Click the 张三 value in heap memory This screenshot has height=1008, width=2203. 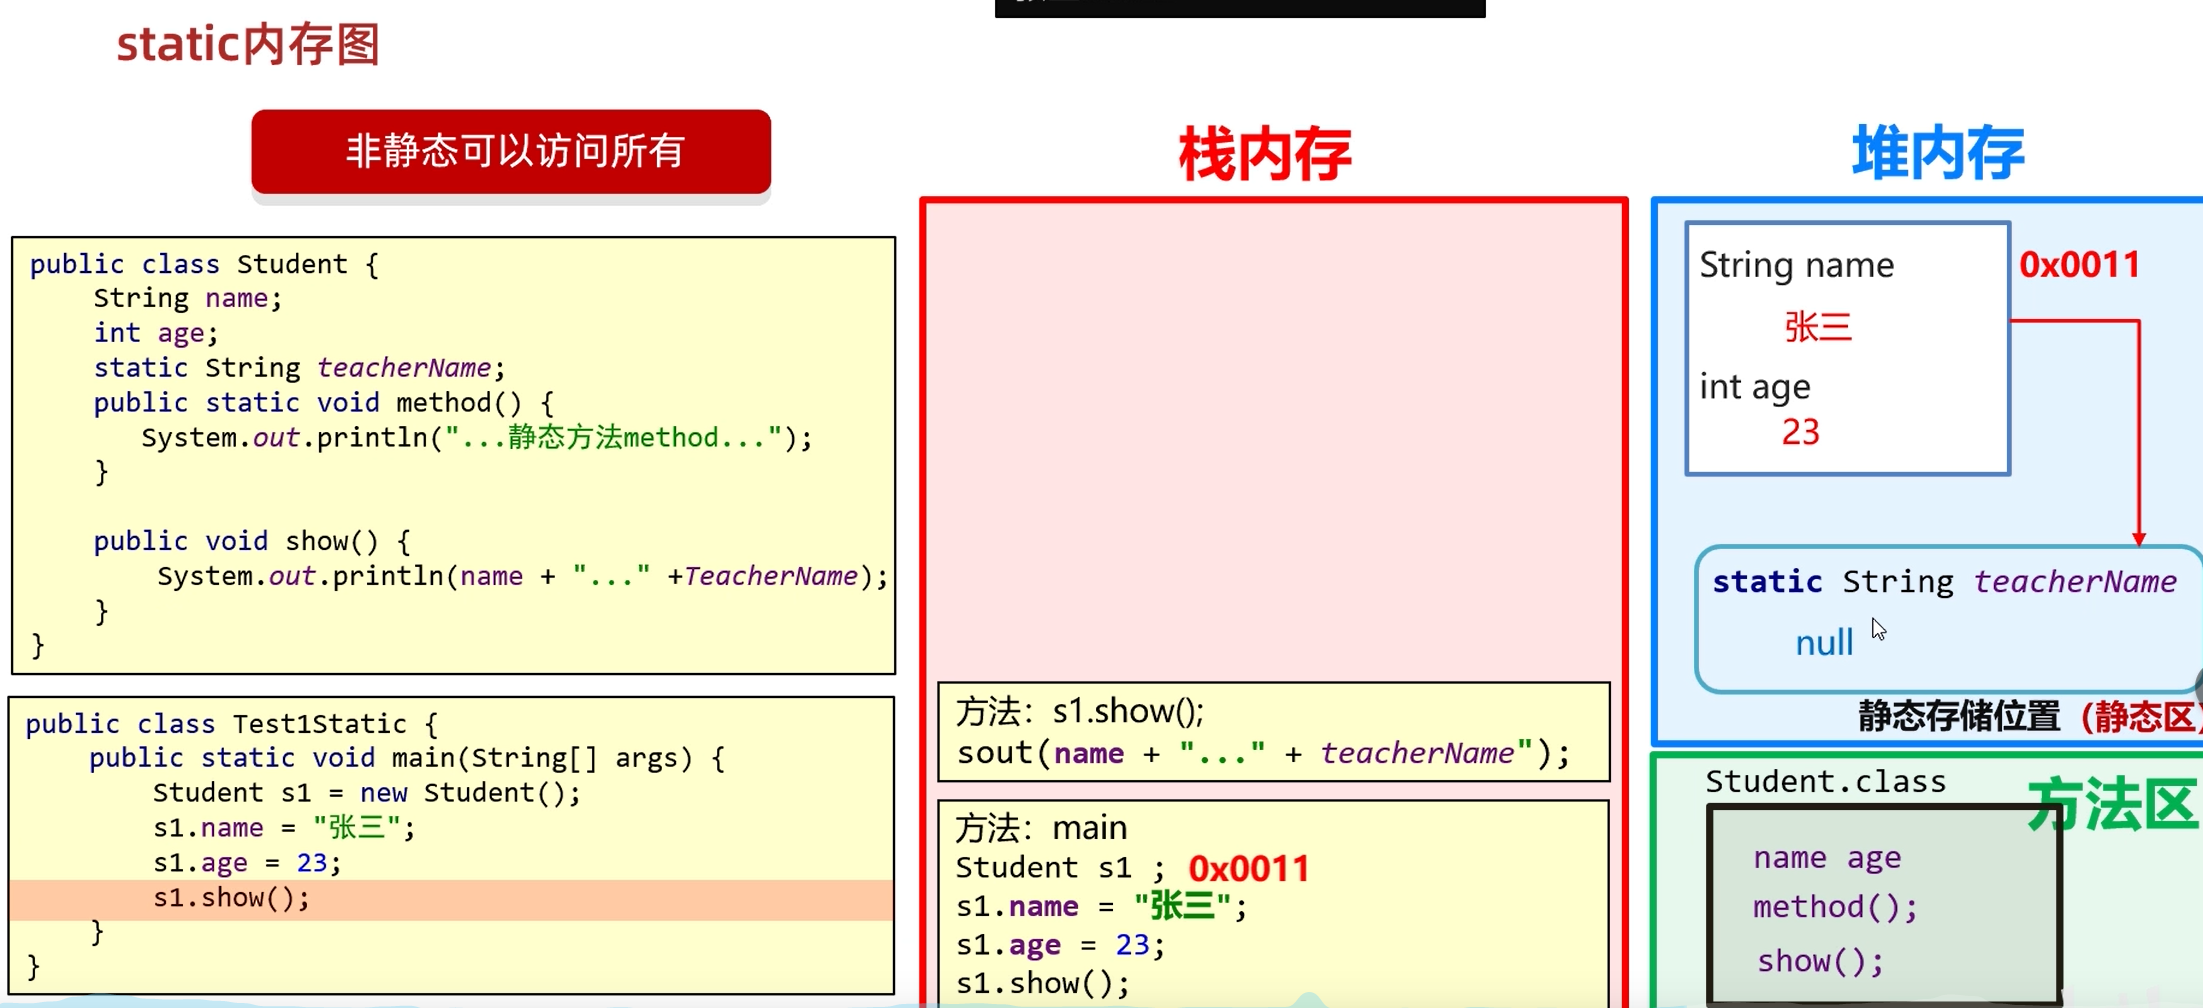click(x=1818, y=327)
